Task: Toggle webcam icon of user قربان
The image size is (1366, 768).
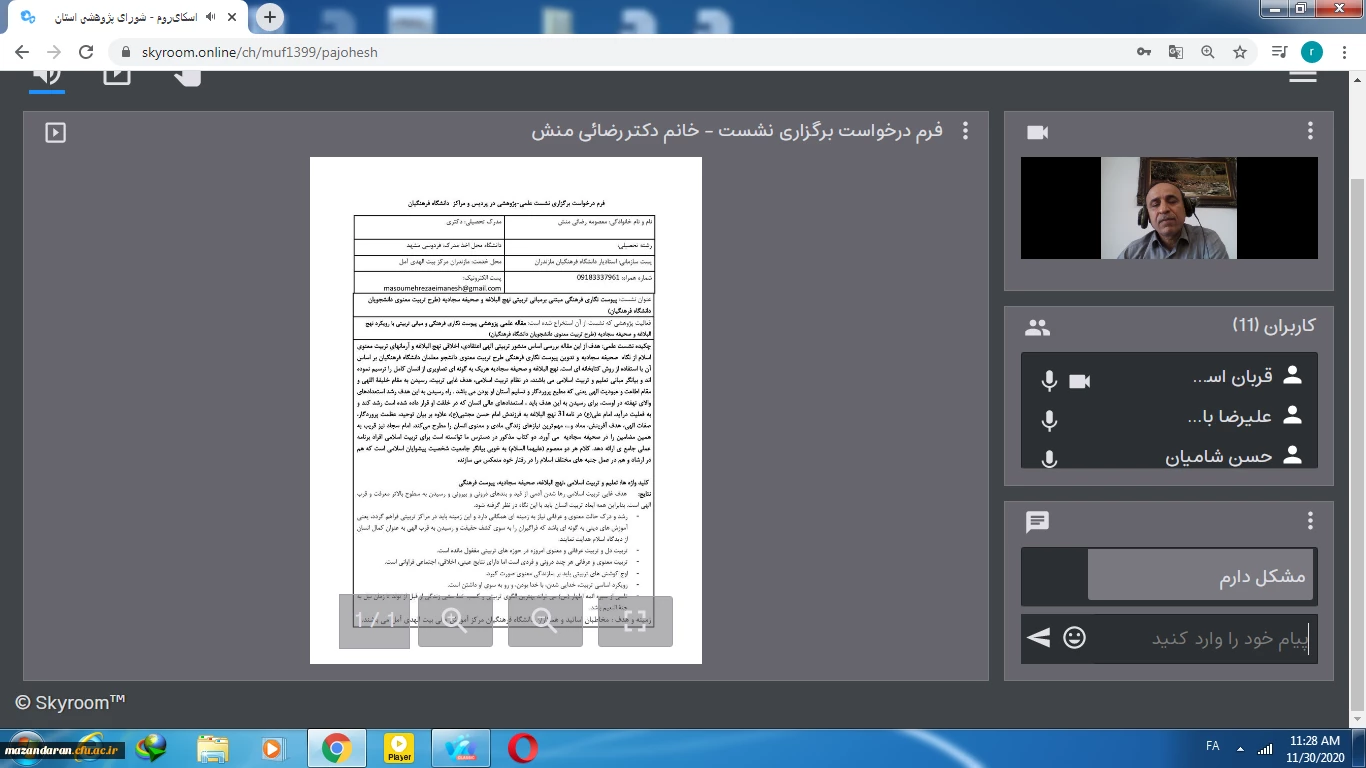Action: click(x=1079, y=380)
